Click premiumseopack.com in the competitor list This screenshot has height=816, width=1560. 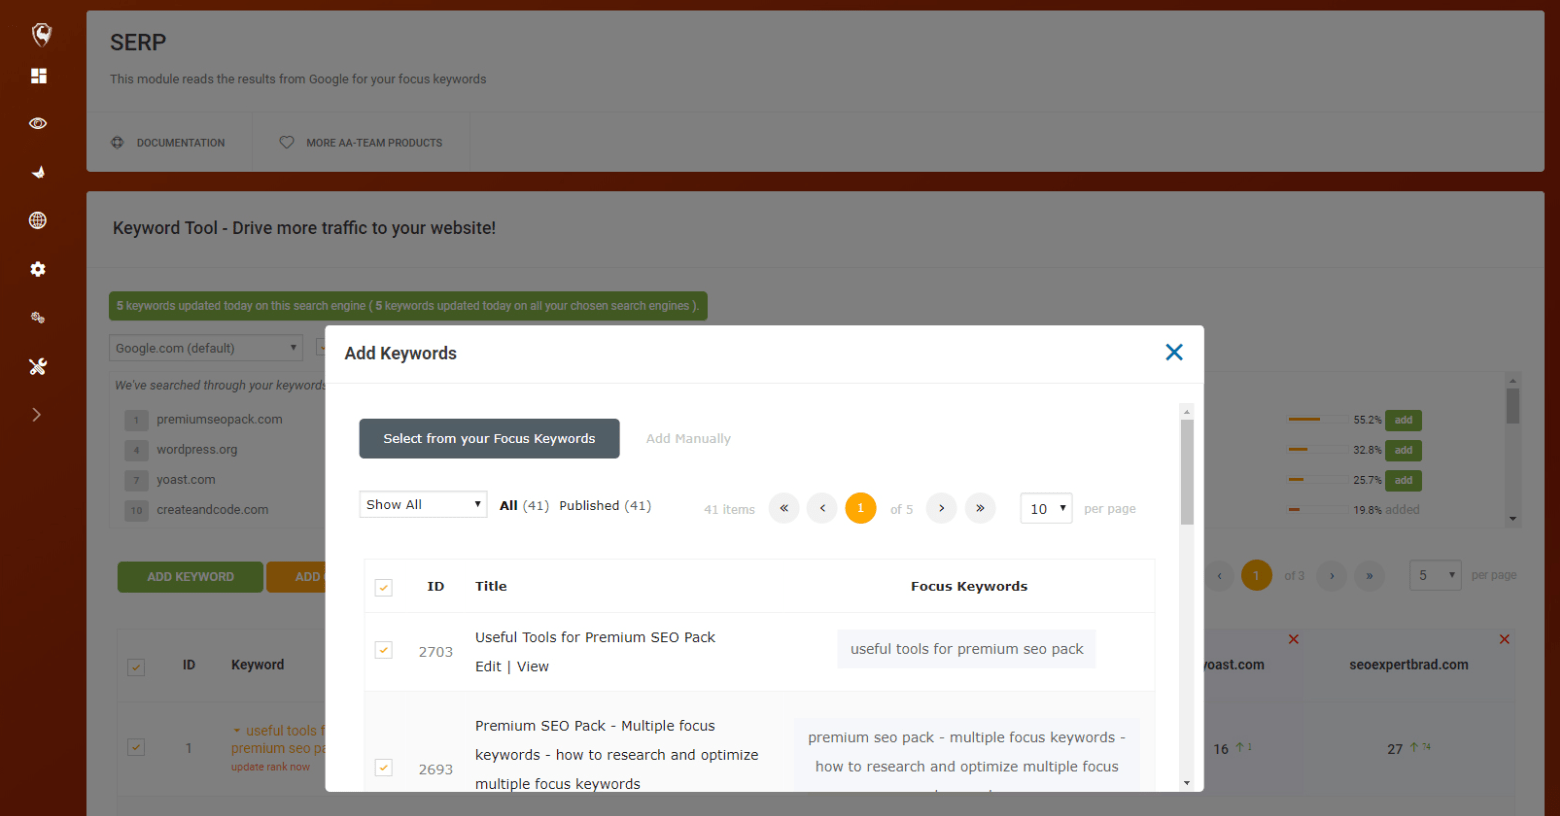(x=219, y=419)
